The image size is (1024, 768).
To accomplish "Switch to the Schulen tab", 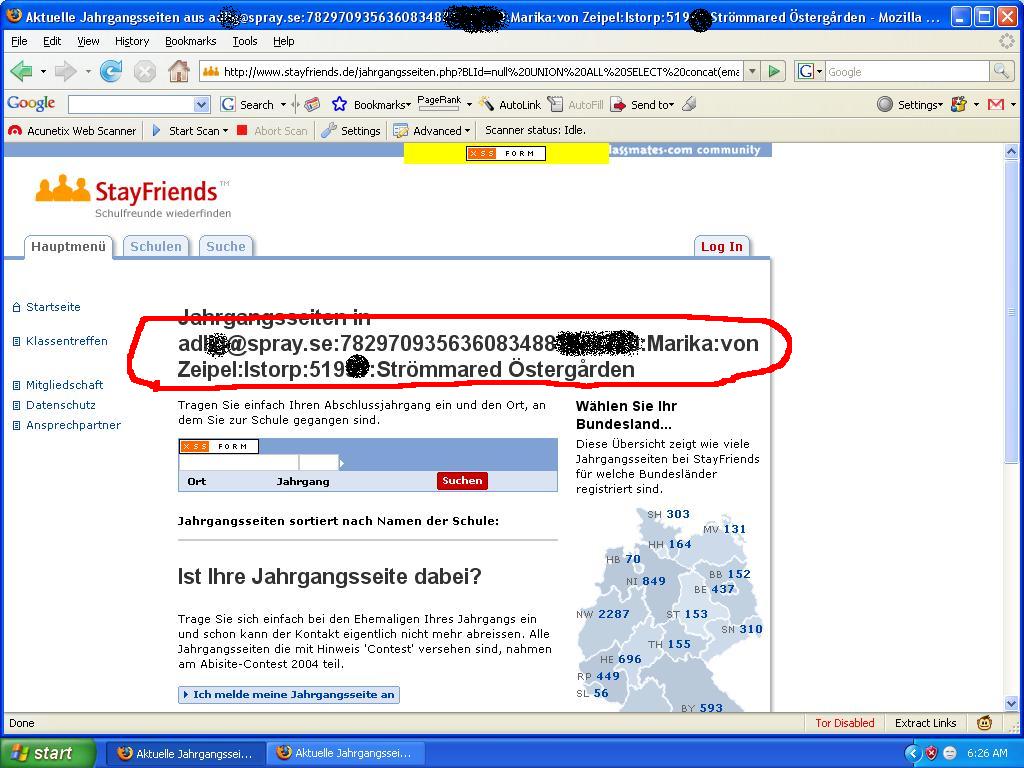I will (156, 247).
